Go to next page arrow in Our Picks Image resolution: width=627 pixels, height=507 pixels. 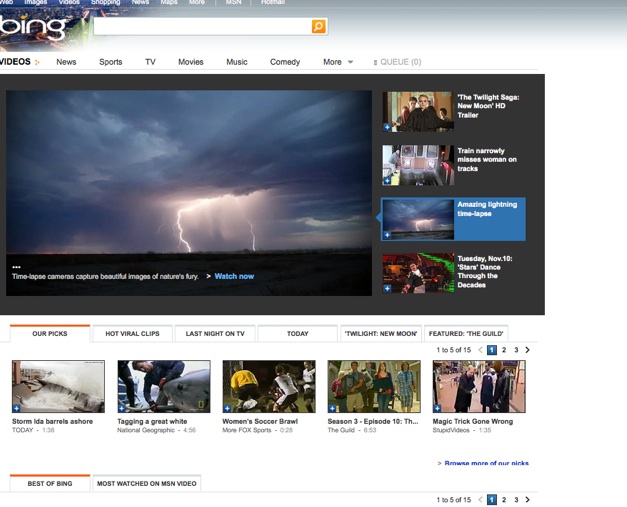(528, 350)
